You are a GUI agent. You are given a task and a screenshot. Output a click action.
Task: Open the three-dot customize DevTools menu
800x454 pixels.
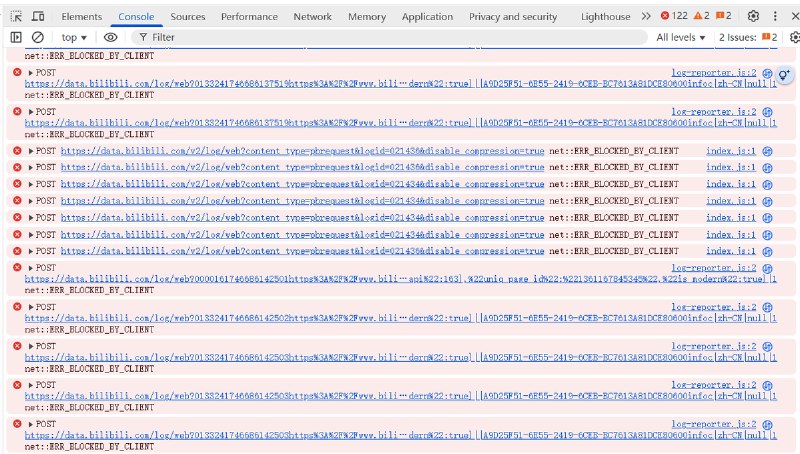coord(775,17)
